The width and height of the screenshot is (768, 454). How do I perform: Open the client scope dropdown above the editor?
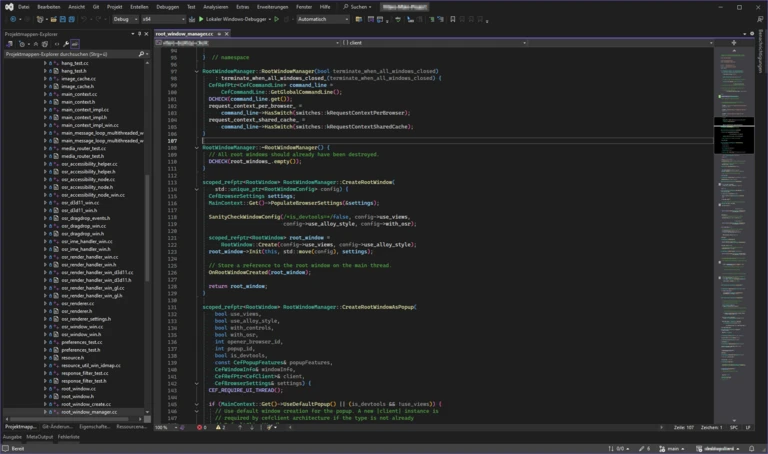click(x=434, y=43)
